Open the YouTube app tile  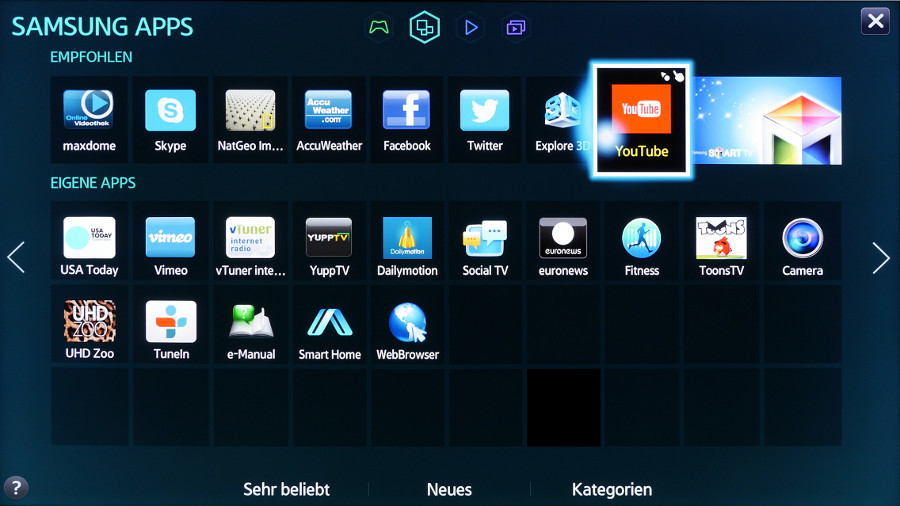pos(641,119)
